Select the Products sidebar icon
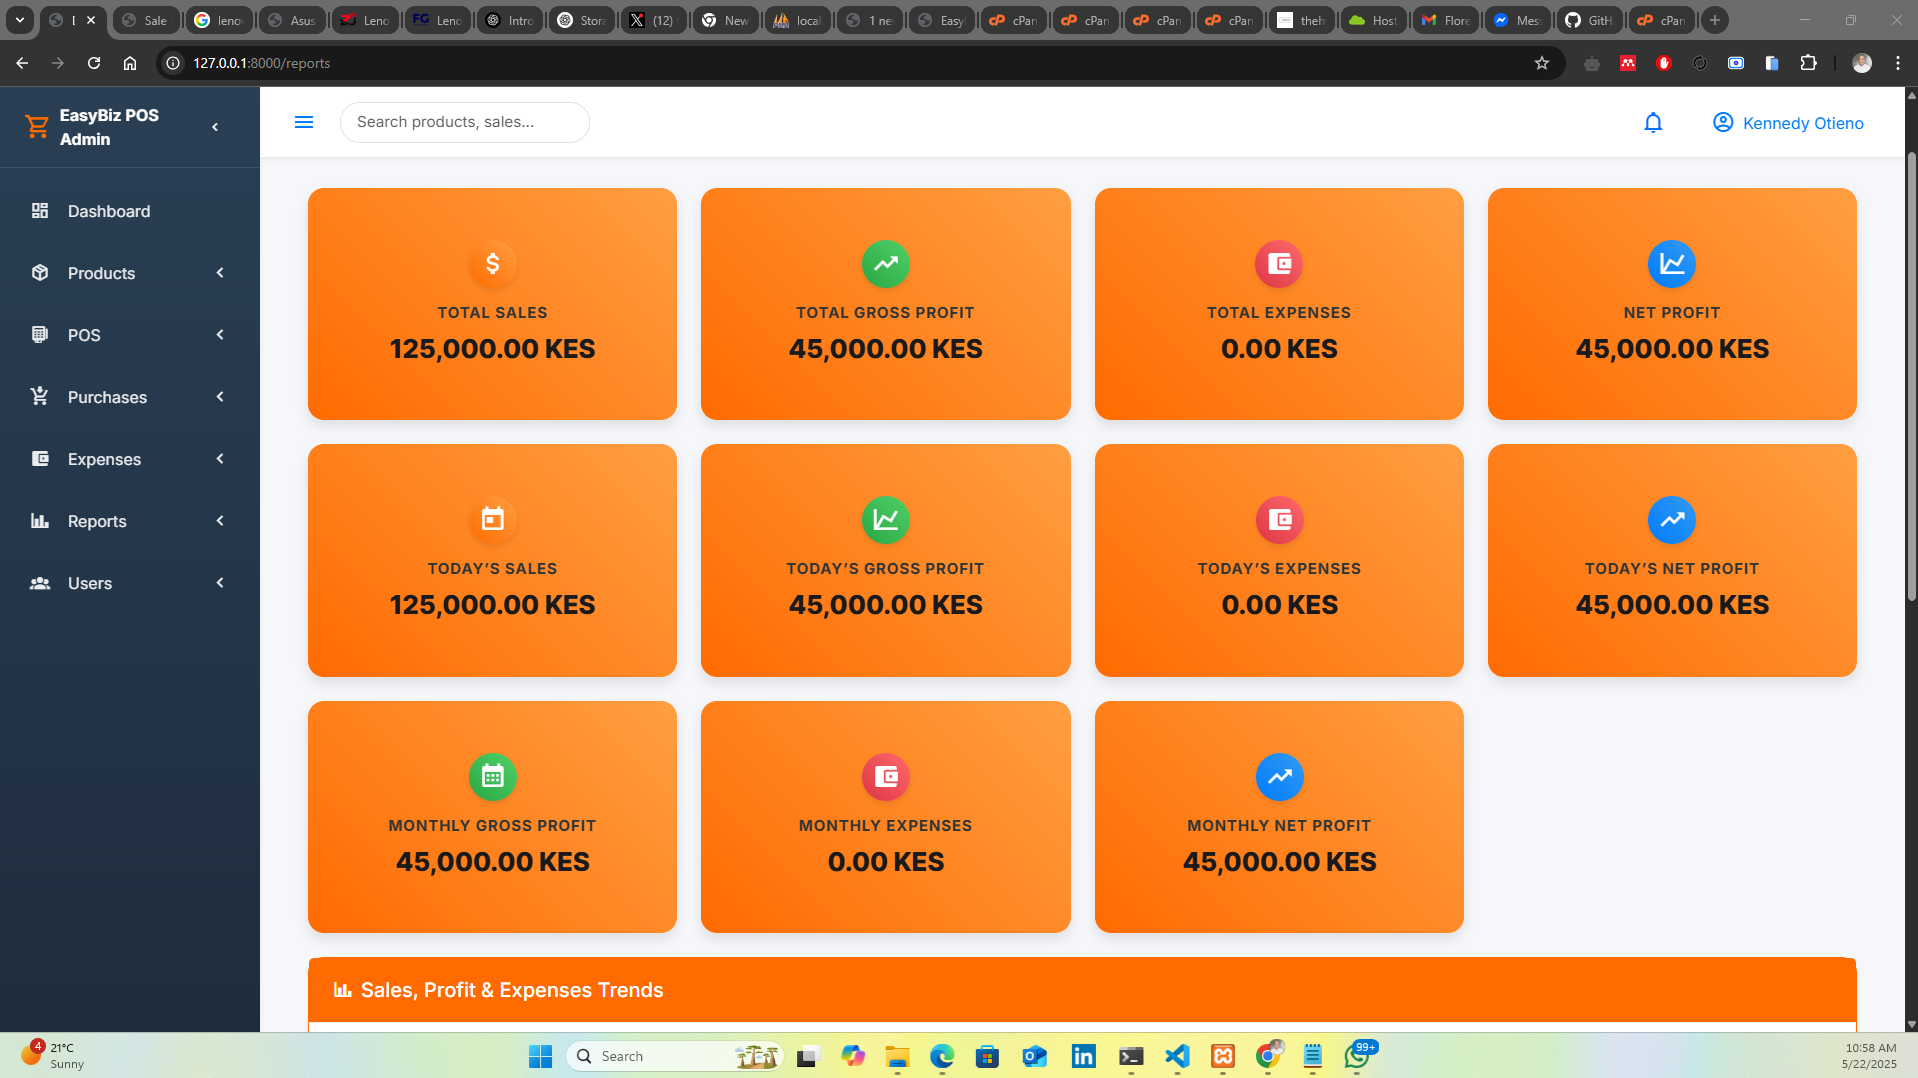The height and width of the screenshot is (1078, 1918). 40,273
